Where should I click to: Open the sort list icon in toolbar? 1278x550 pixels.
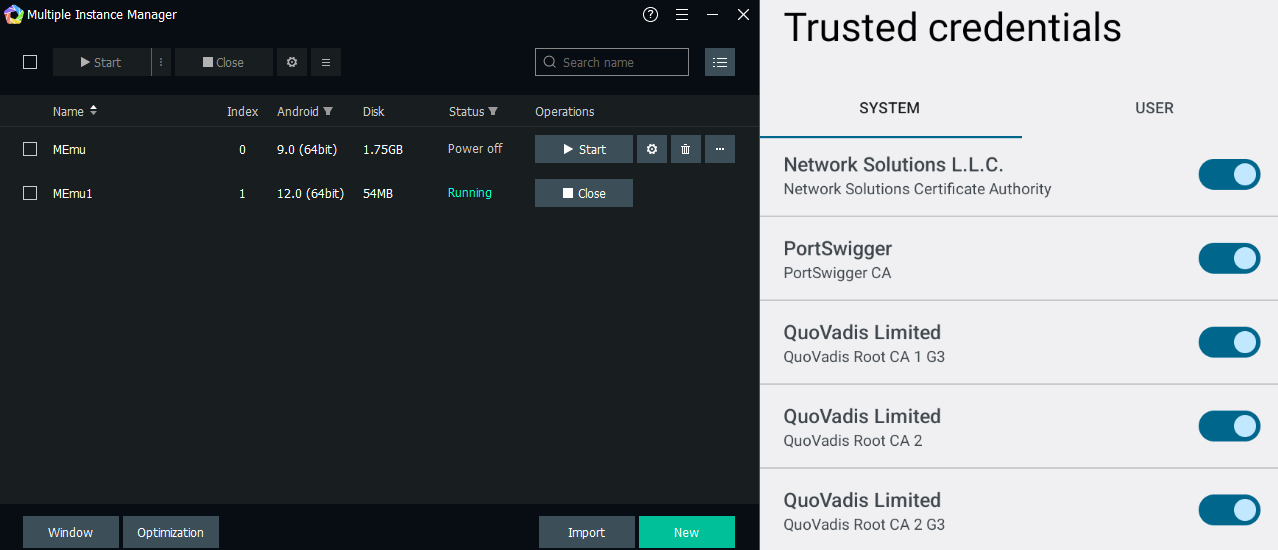pyautogui.click(x=326, y=62)
